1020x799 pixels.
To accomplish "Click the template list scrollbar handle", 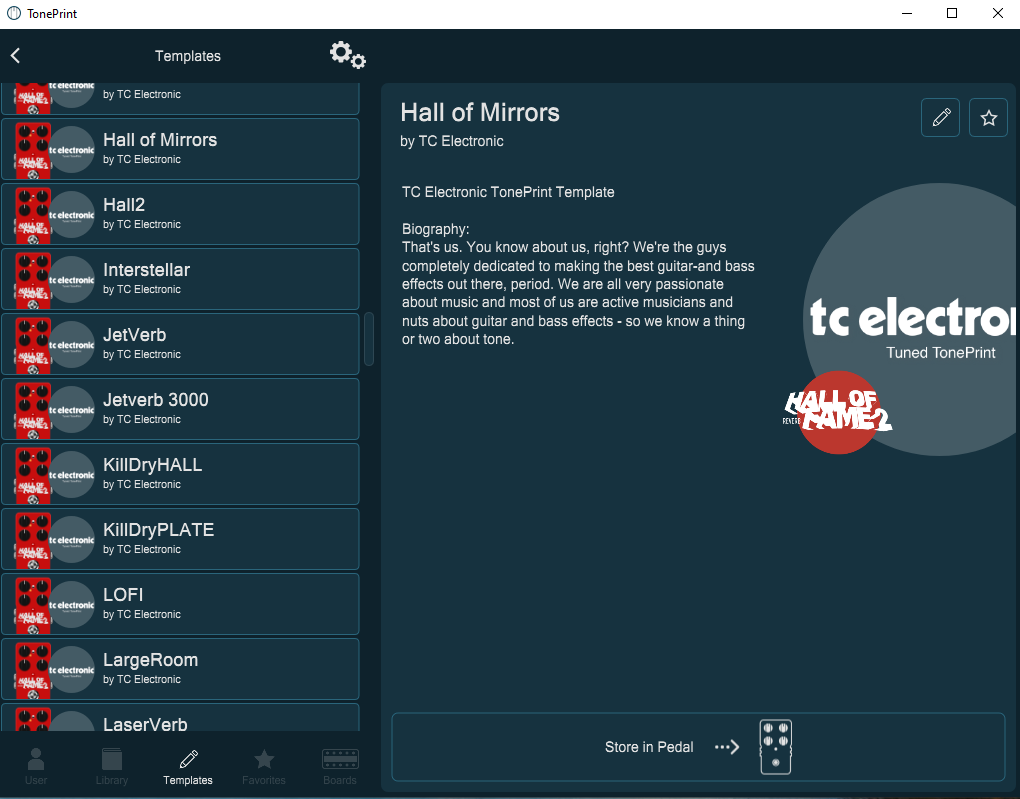I will coord(369,339).
